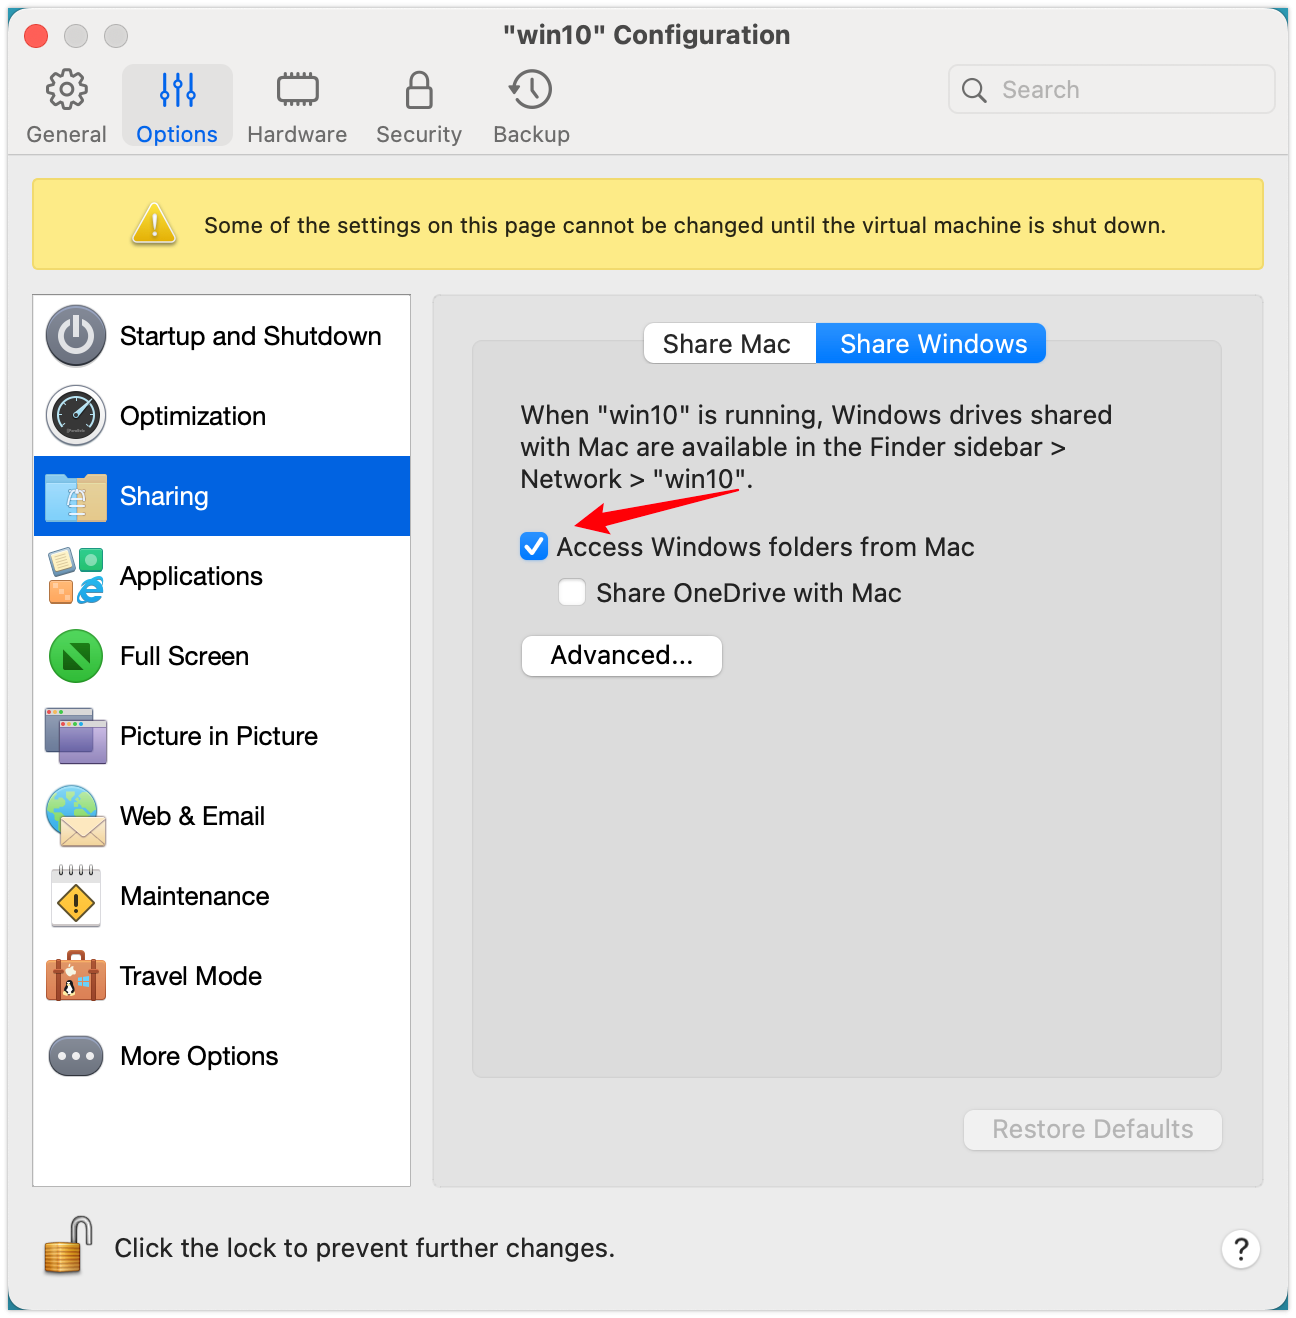
Task: Click the Startup and Shutdown power icon
Action: [x=76, y=336]
